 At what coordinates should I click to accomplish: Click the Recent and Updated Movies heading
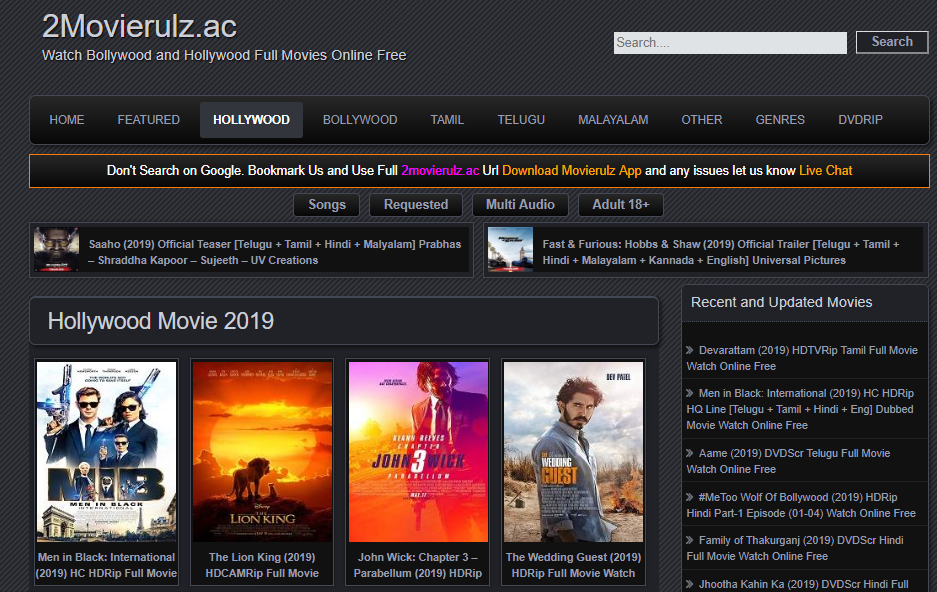tap(782, 302)
